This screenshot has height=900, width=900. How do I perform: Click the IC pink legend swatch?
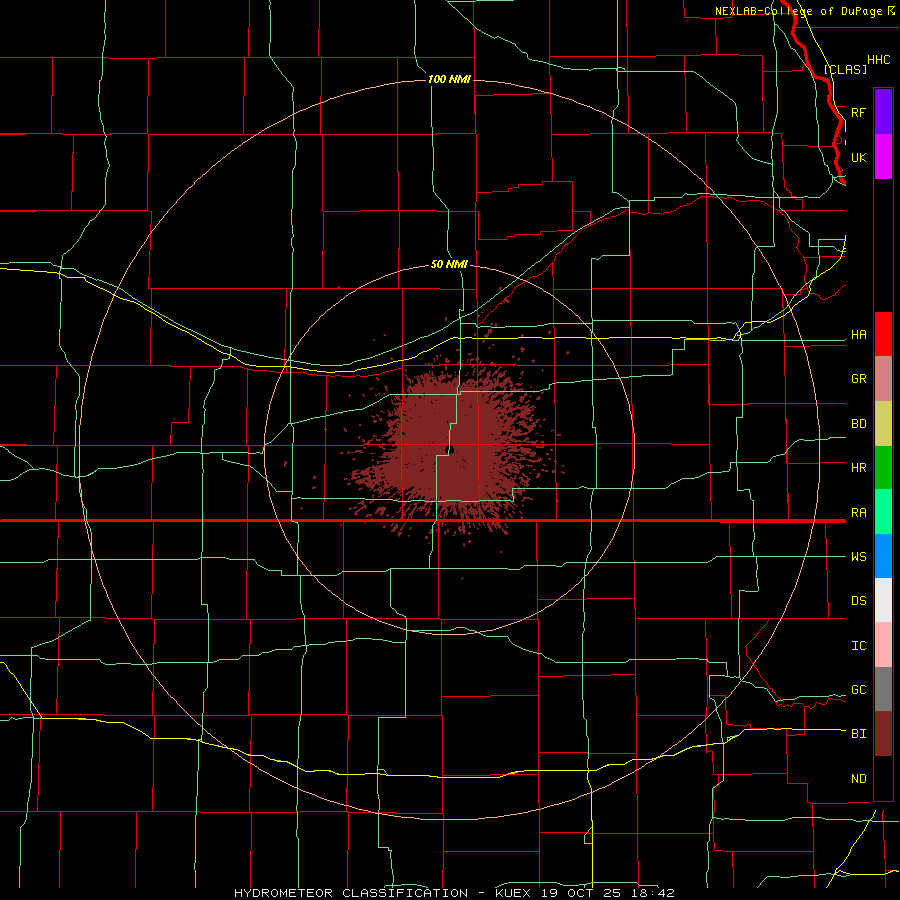tap(883, 645)
